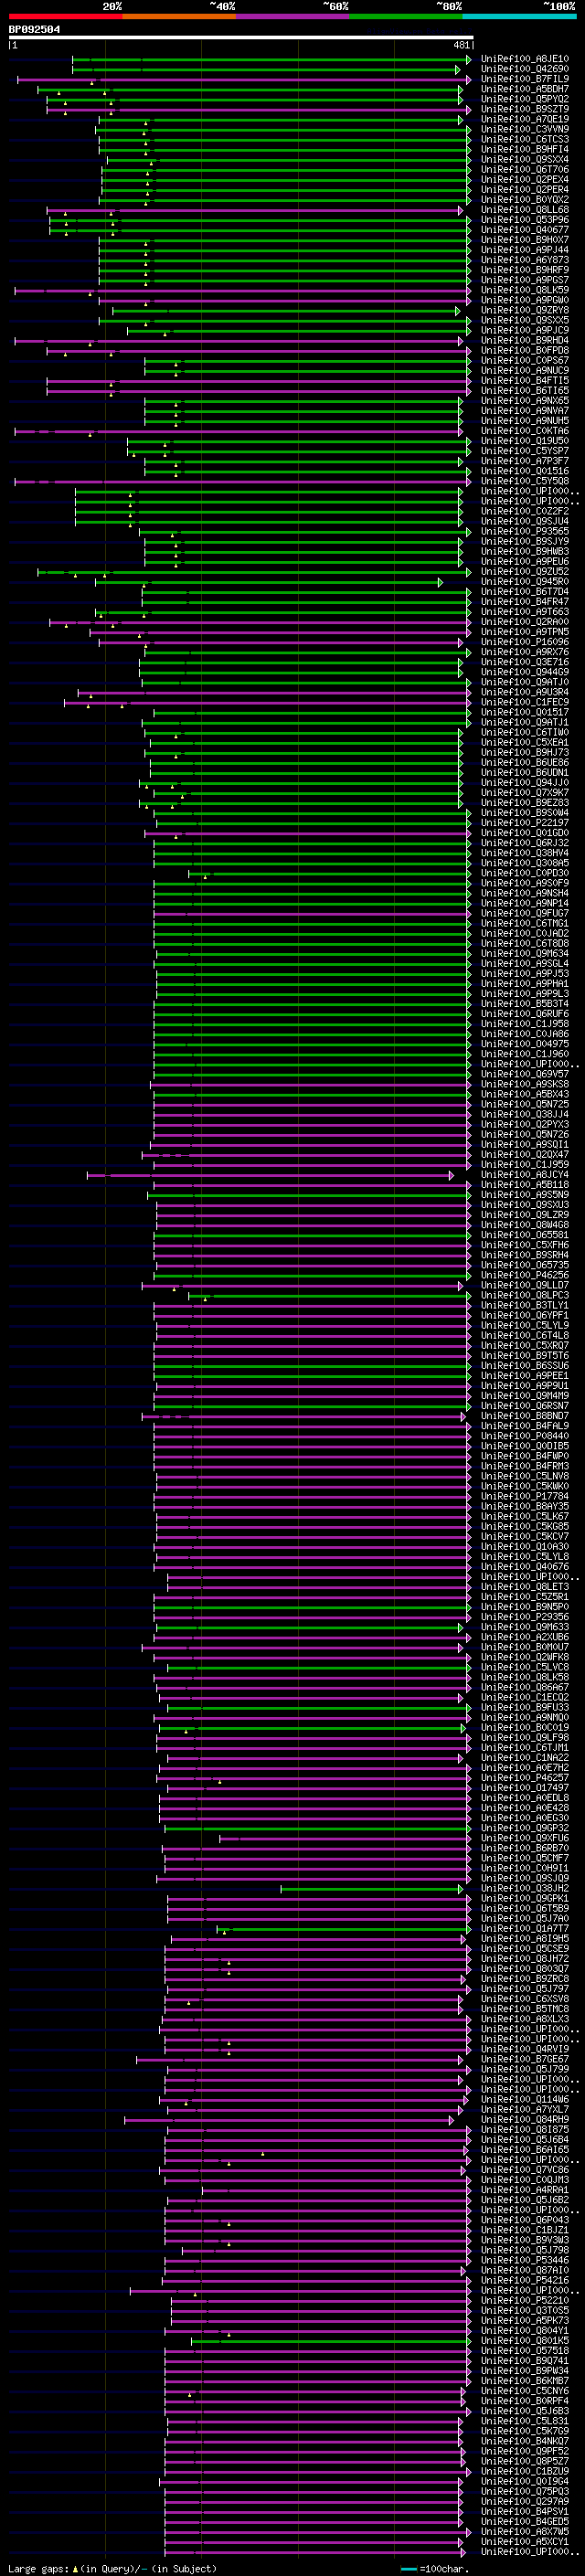Select label UniRef100_P54216

[x=524, y=2281]
